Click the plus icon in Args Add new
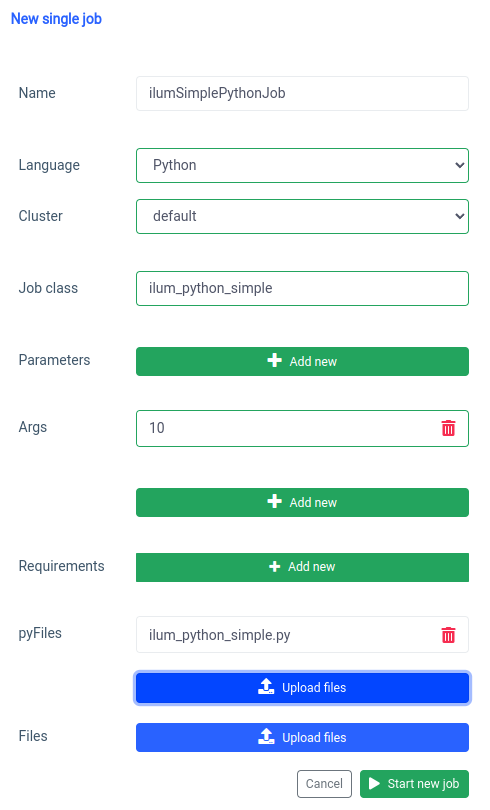 pyautogui.click(x=275, y=502)
